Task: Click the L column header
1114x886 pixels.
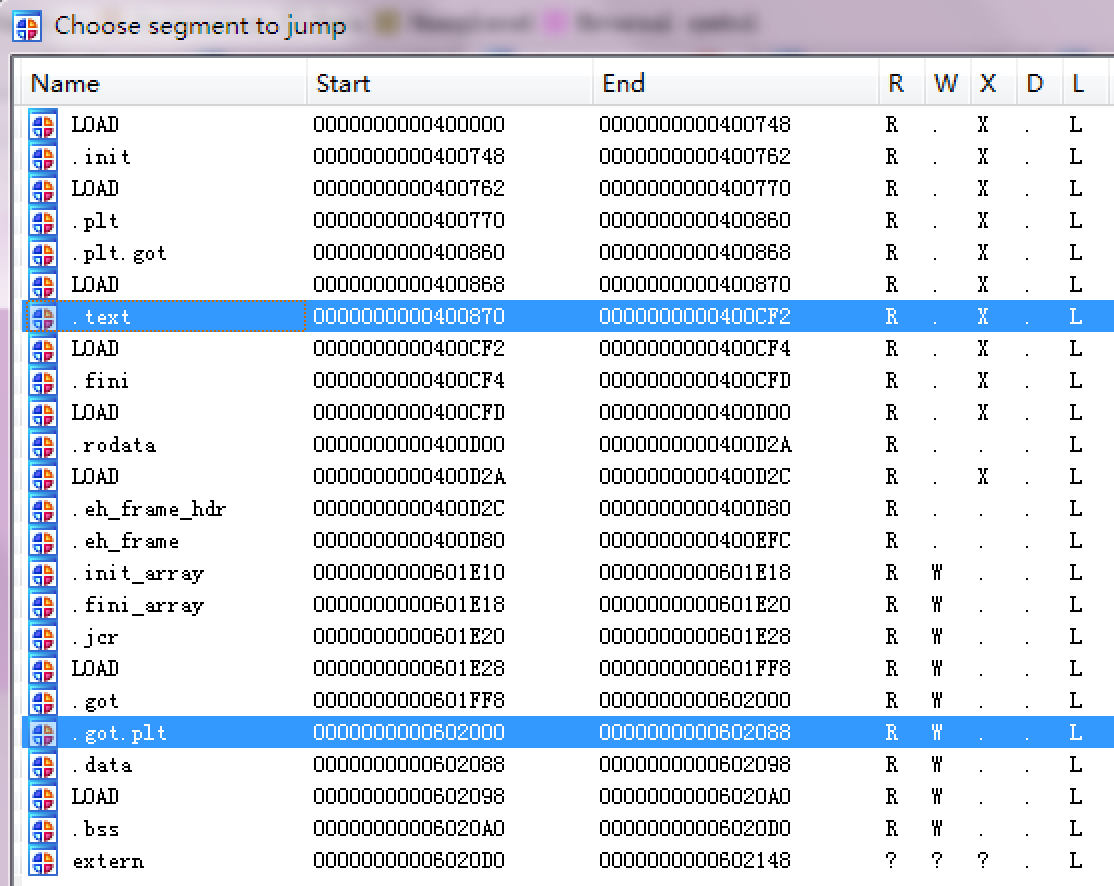Action: coord(1087,83)
